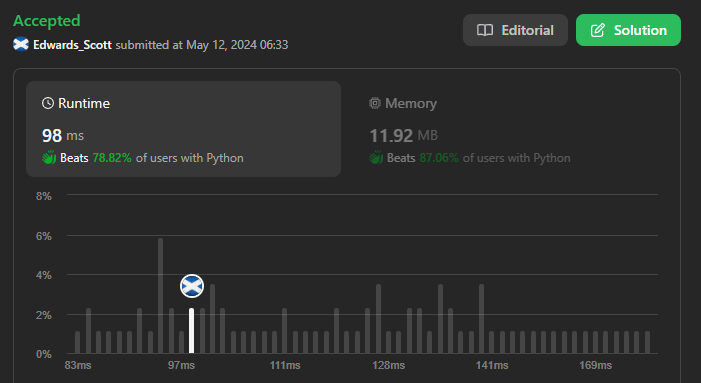Viewport: 701px width, 383px height.
Task: Click the '6%' y-axis label
Action: 44,236
